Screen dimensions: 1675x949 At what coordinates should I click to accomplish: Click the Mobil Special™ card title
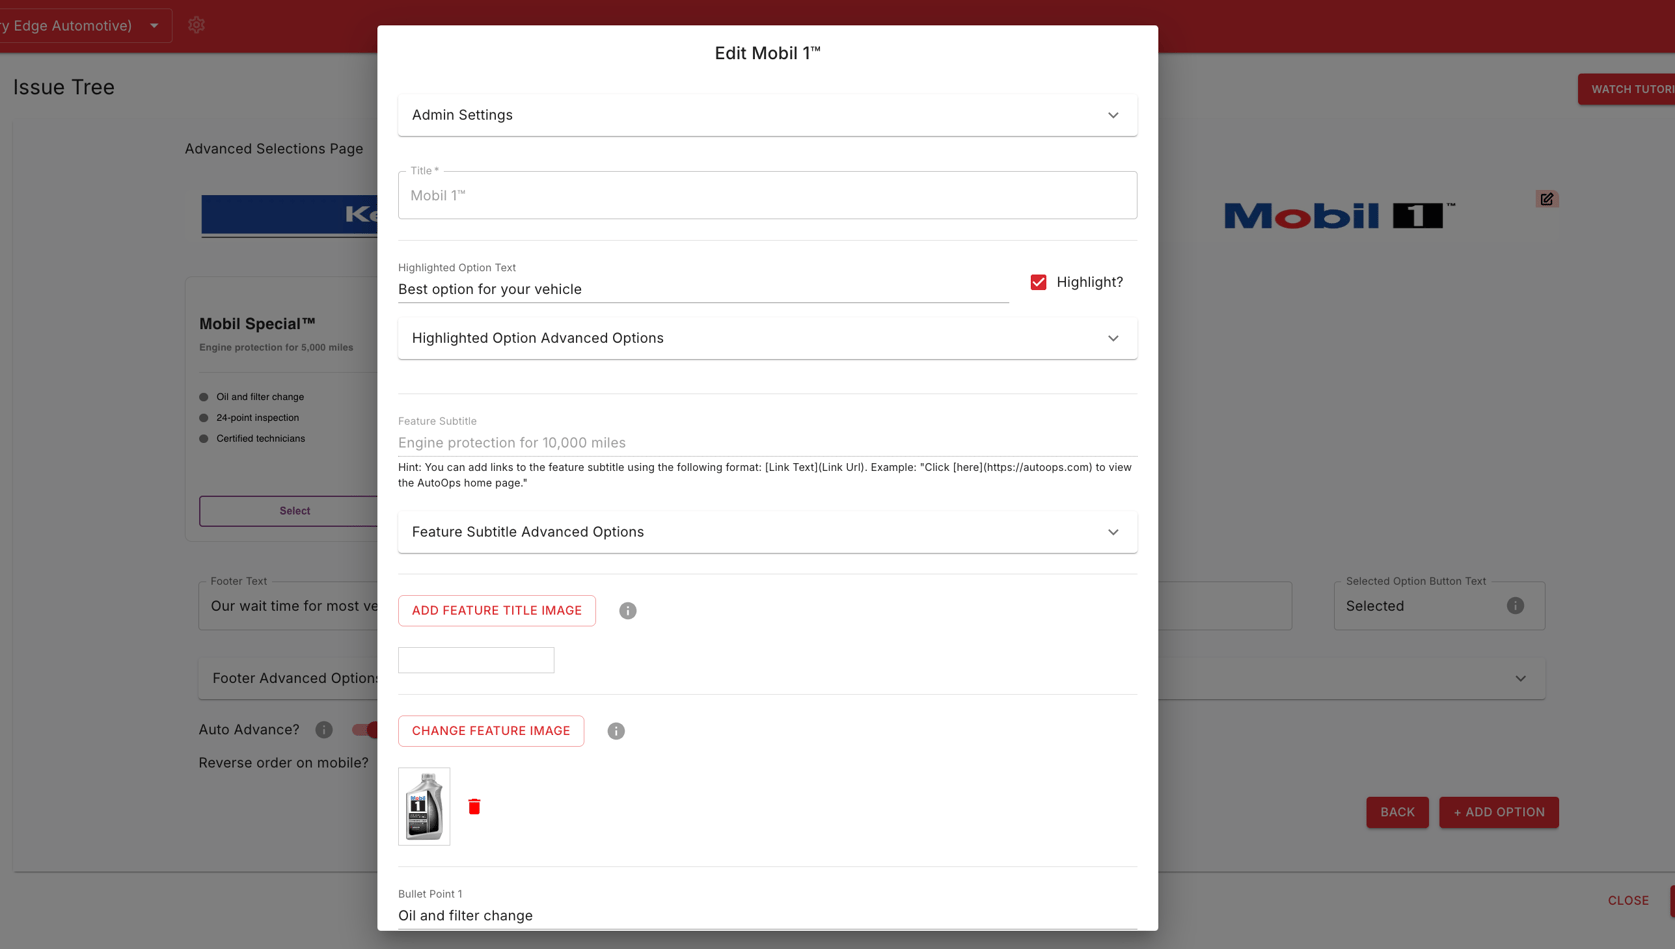tap(257, 324)
